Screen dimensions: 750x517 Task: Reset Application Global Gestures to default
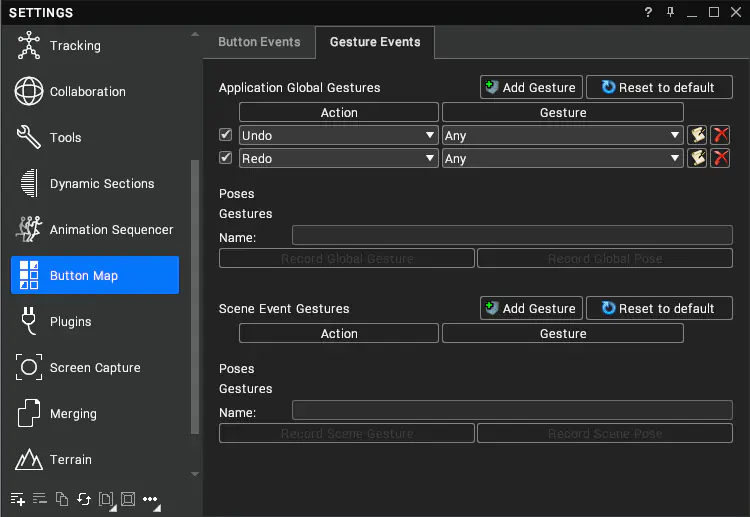659,87
